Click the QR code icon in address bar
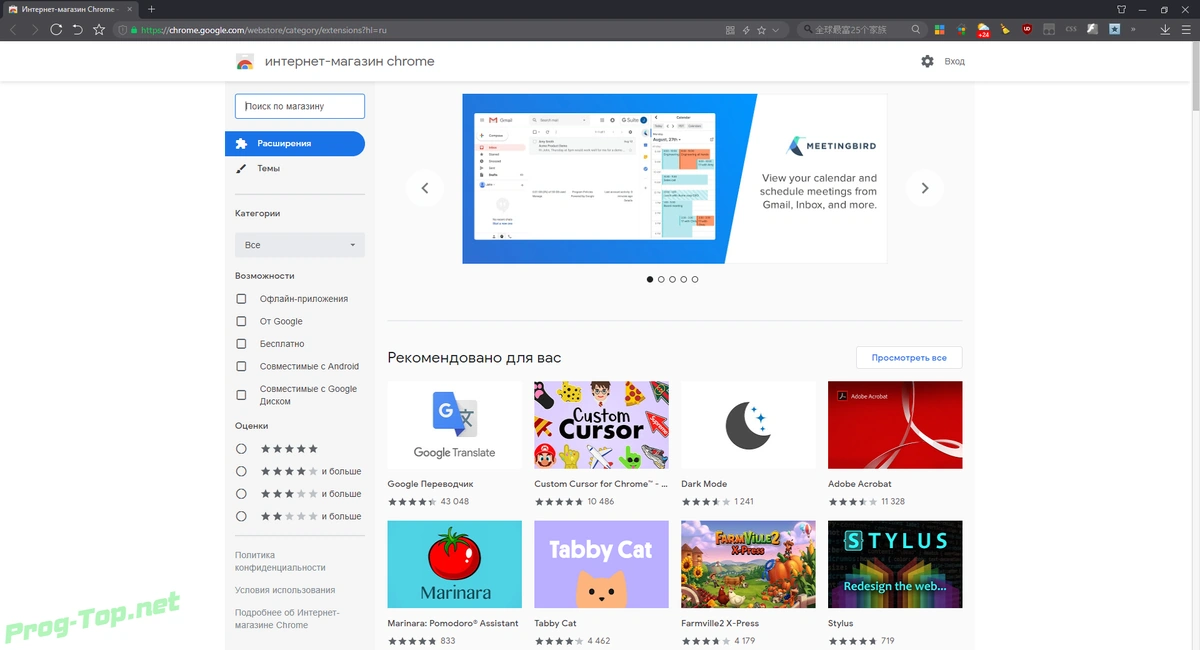 click(x=731, y=30)
